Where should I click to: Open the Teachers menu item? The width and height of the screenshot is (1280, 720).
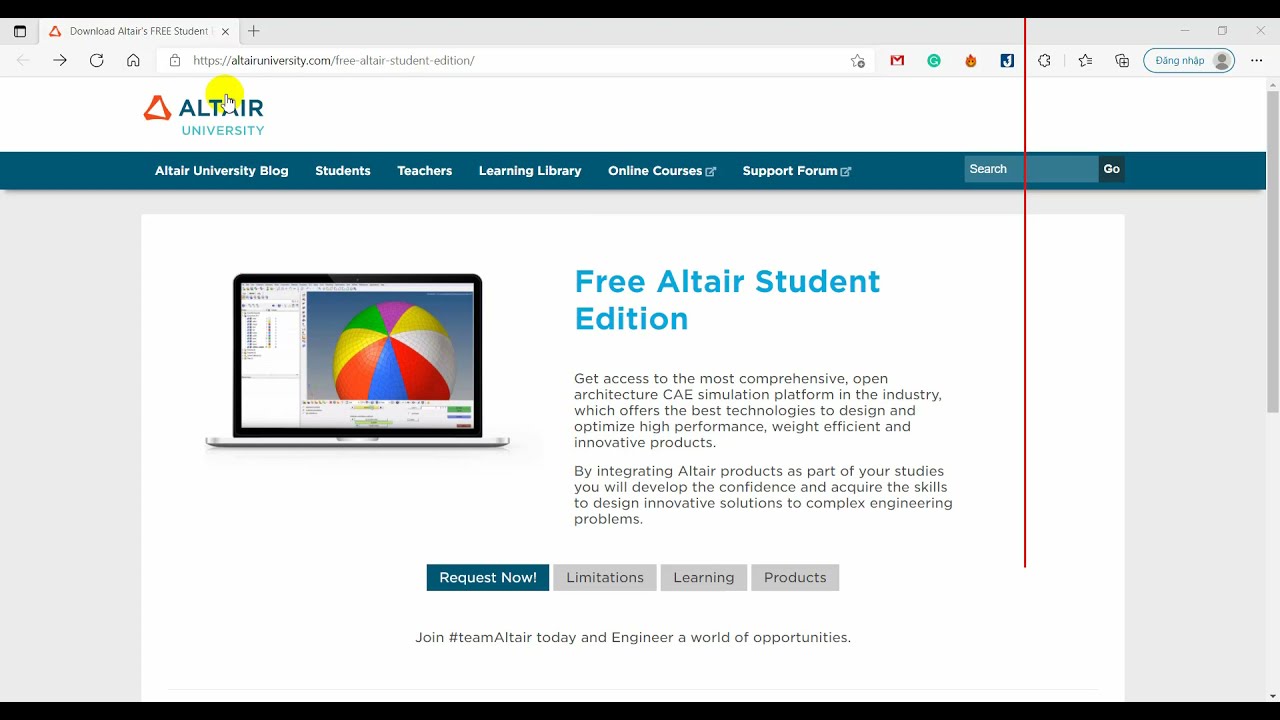[x=425, y=171]
